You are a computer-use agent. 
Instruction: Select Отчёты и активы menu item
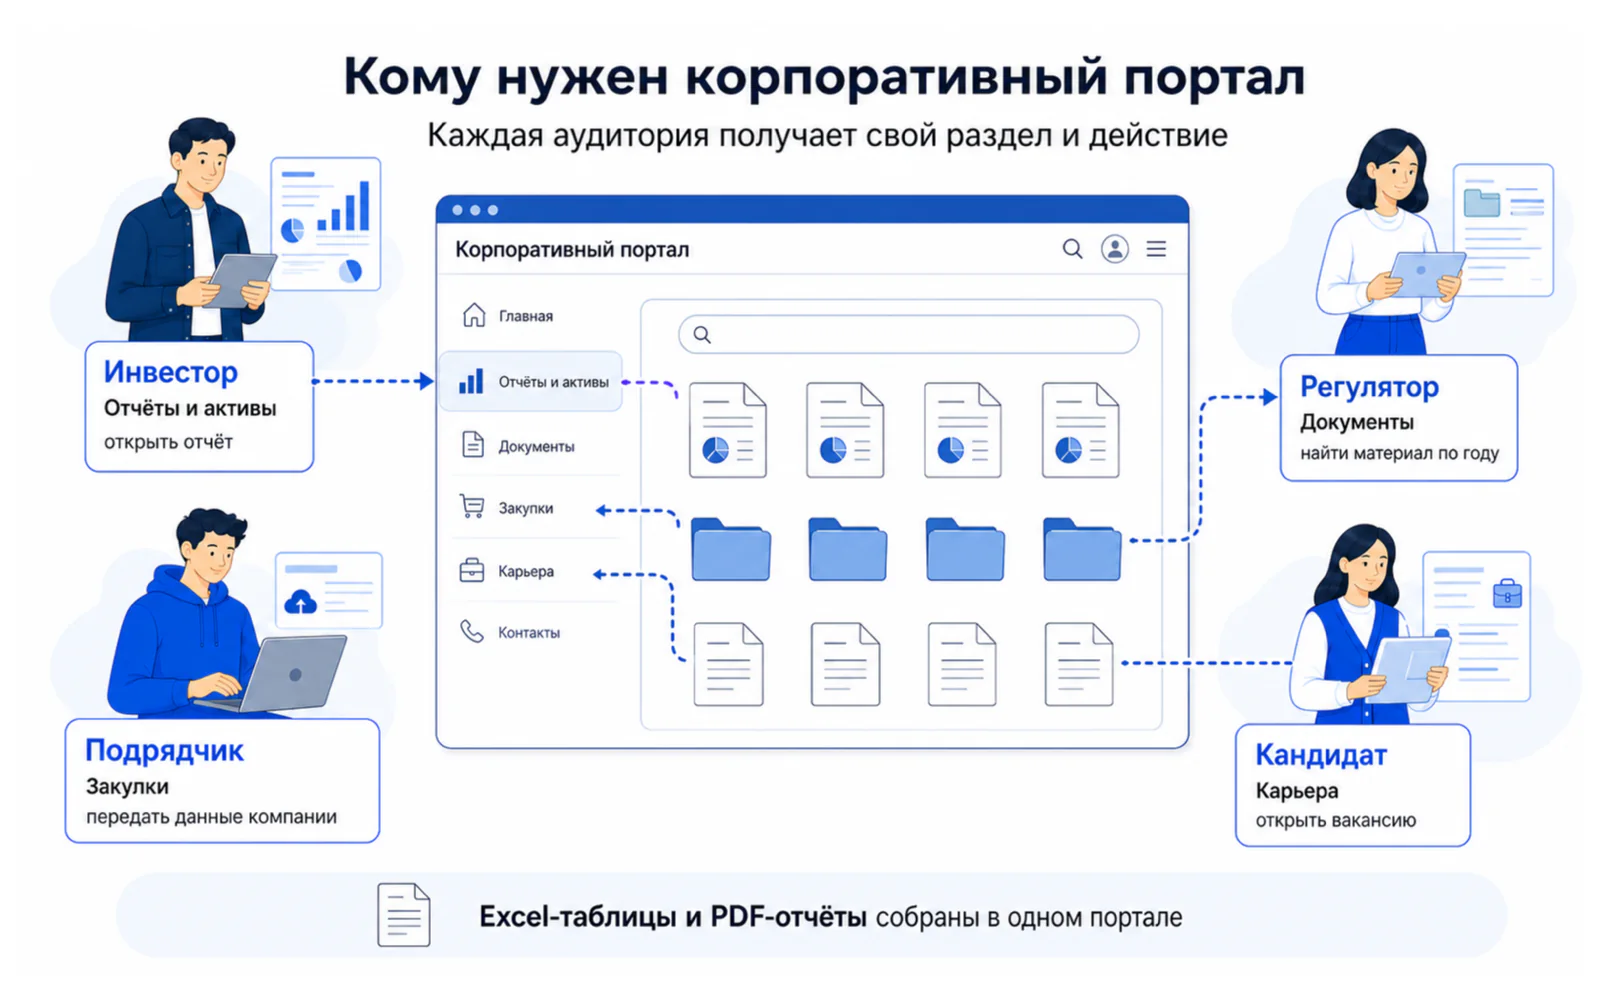coord(530,381)
